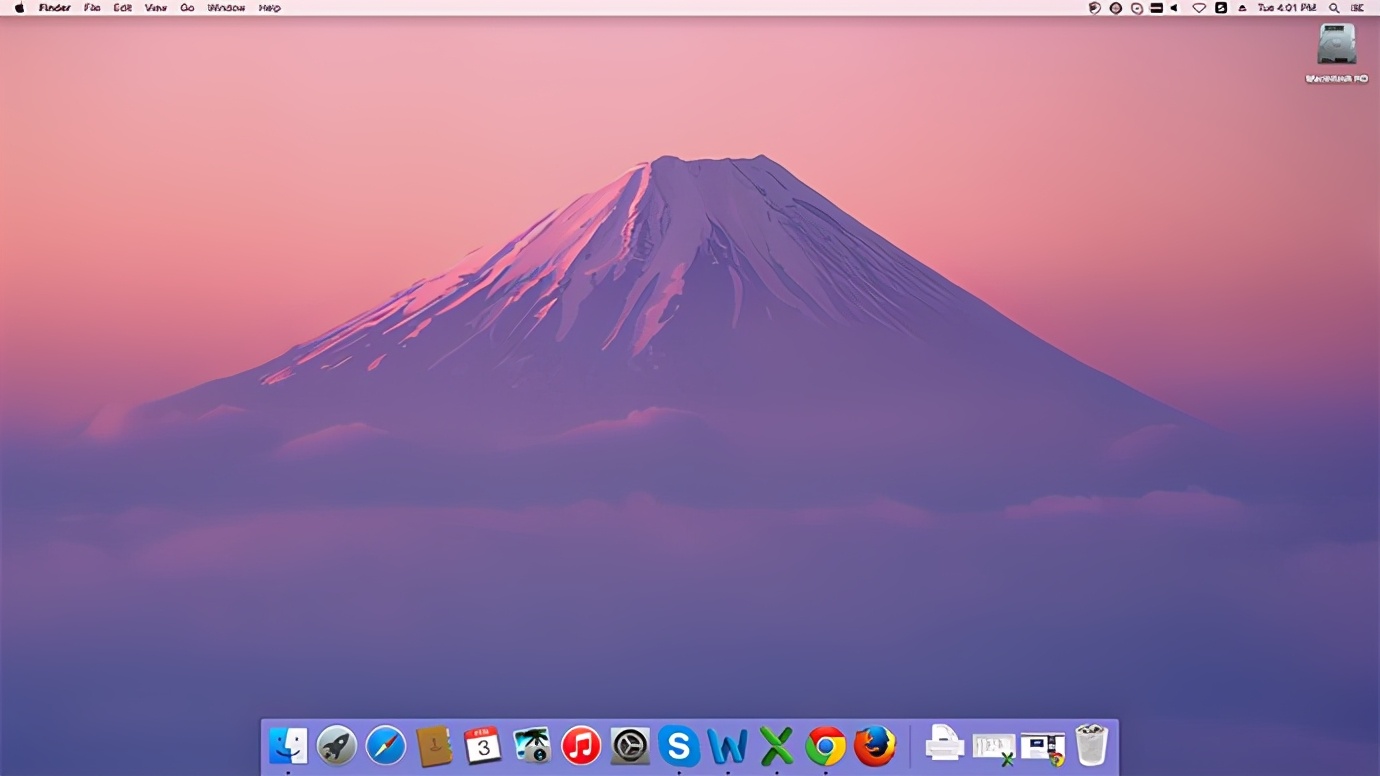Click the Spotlight search magnifier
1380x776 pixels.
pos(1334,8)
